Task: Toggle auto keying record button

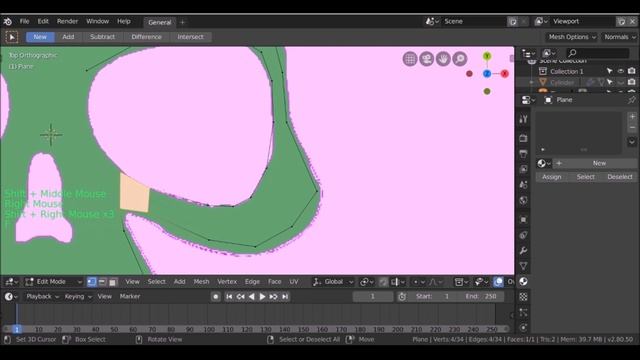Action: click(x=216, y=297)
